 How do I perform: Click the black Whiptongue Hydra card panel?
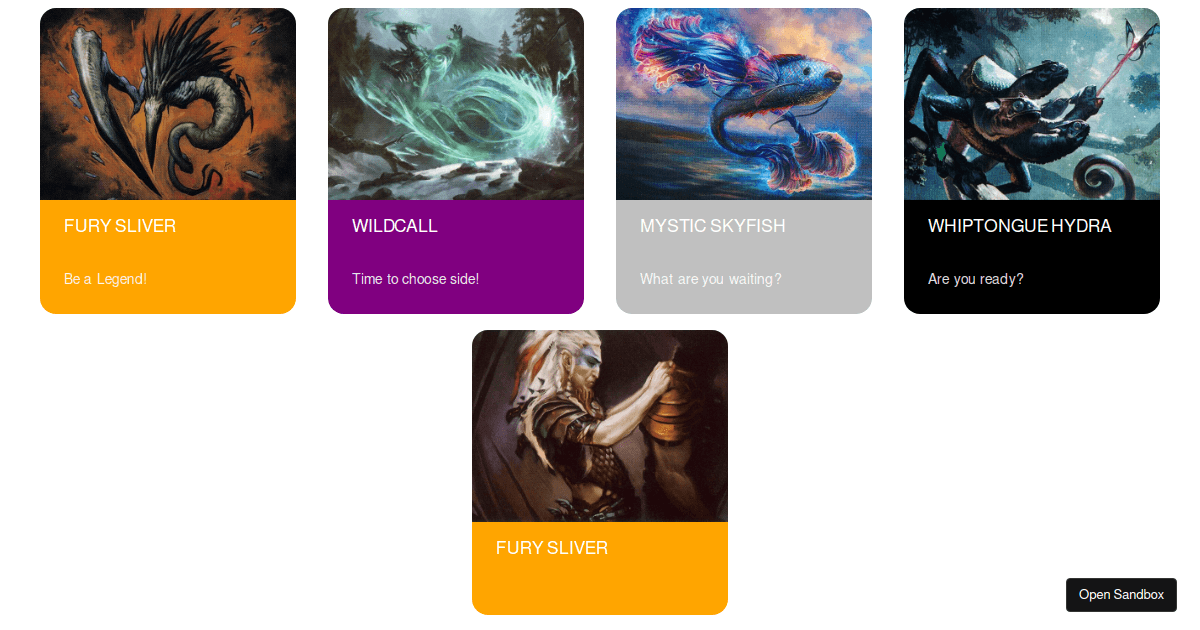click(x=1032, y=257)
